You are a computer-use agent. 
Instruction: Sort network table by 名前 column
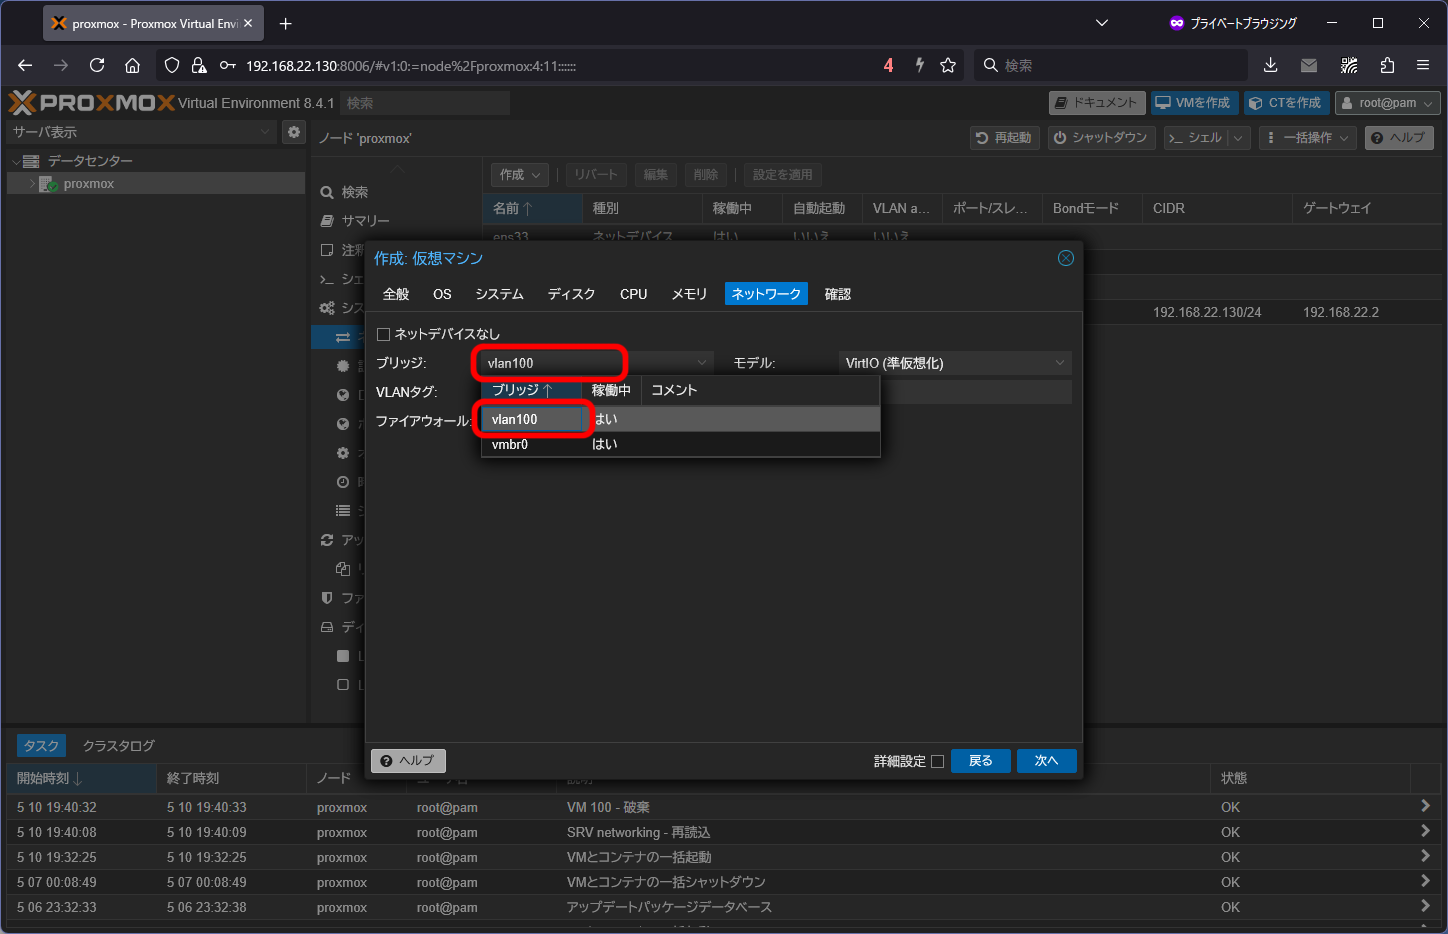click(x=532, y=208)
